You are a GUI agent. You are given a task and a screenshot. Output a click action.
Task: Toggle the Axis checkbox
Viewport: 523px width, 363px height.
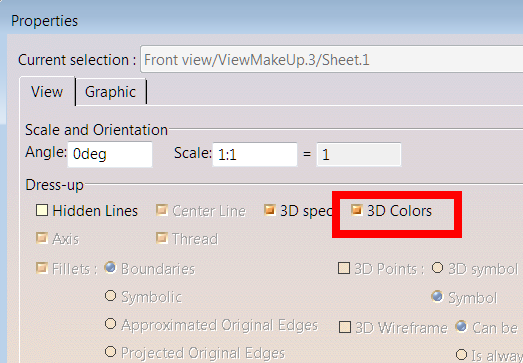tap(42, 239)
